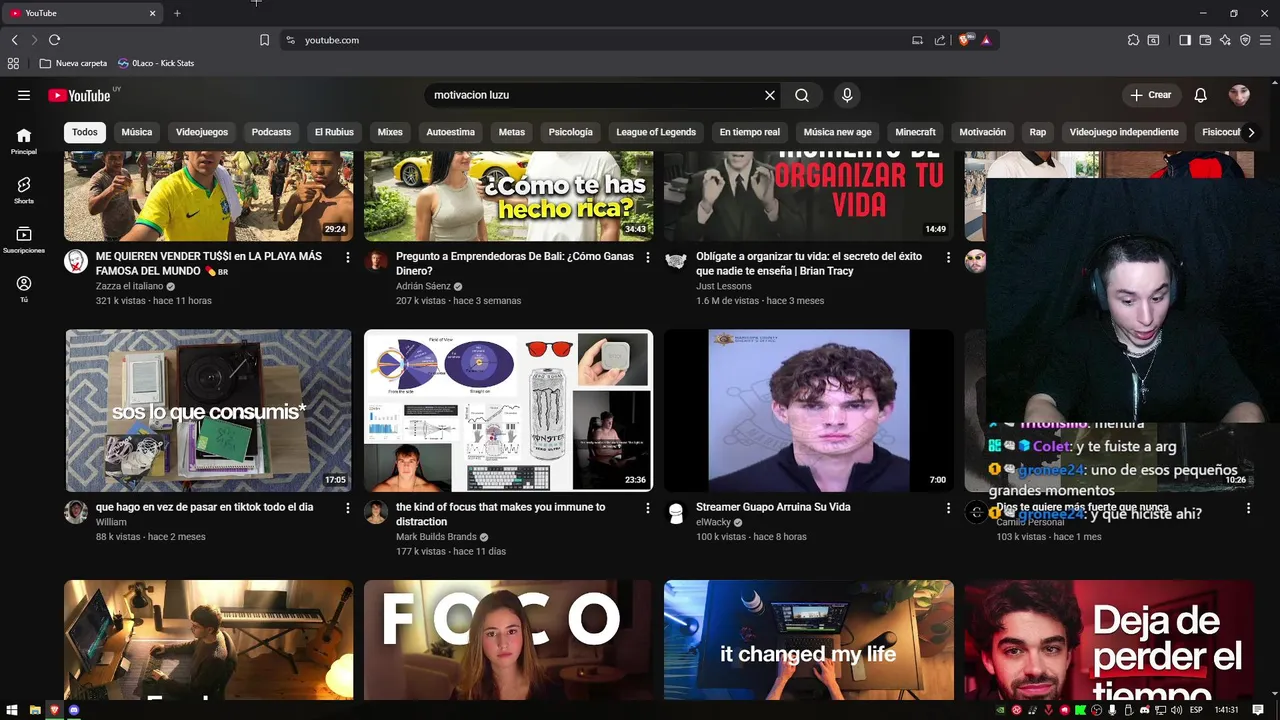Select the Videojuegos filter chip

pyautogui.click(x=202, y=132)
